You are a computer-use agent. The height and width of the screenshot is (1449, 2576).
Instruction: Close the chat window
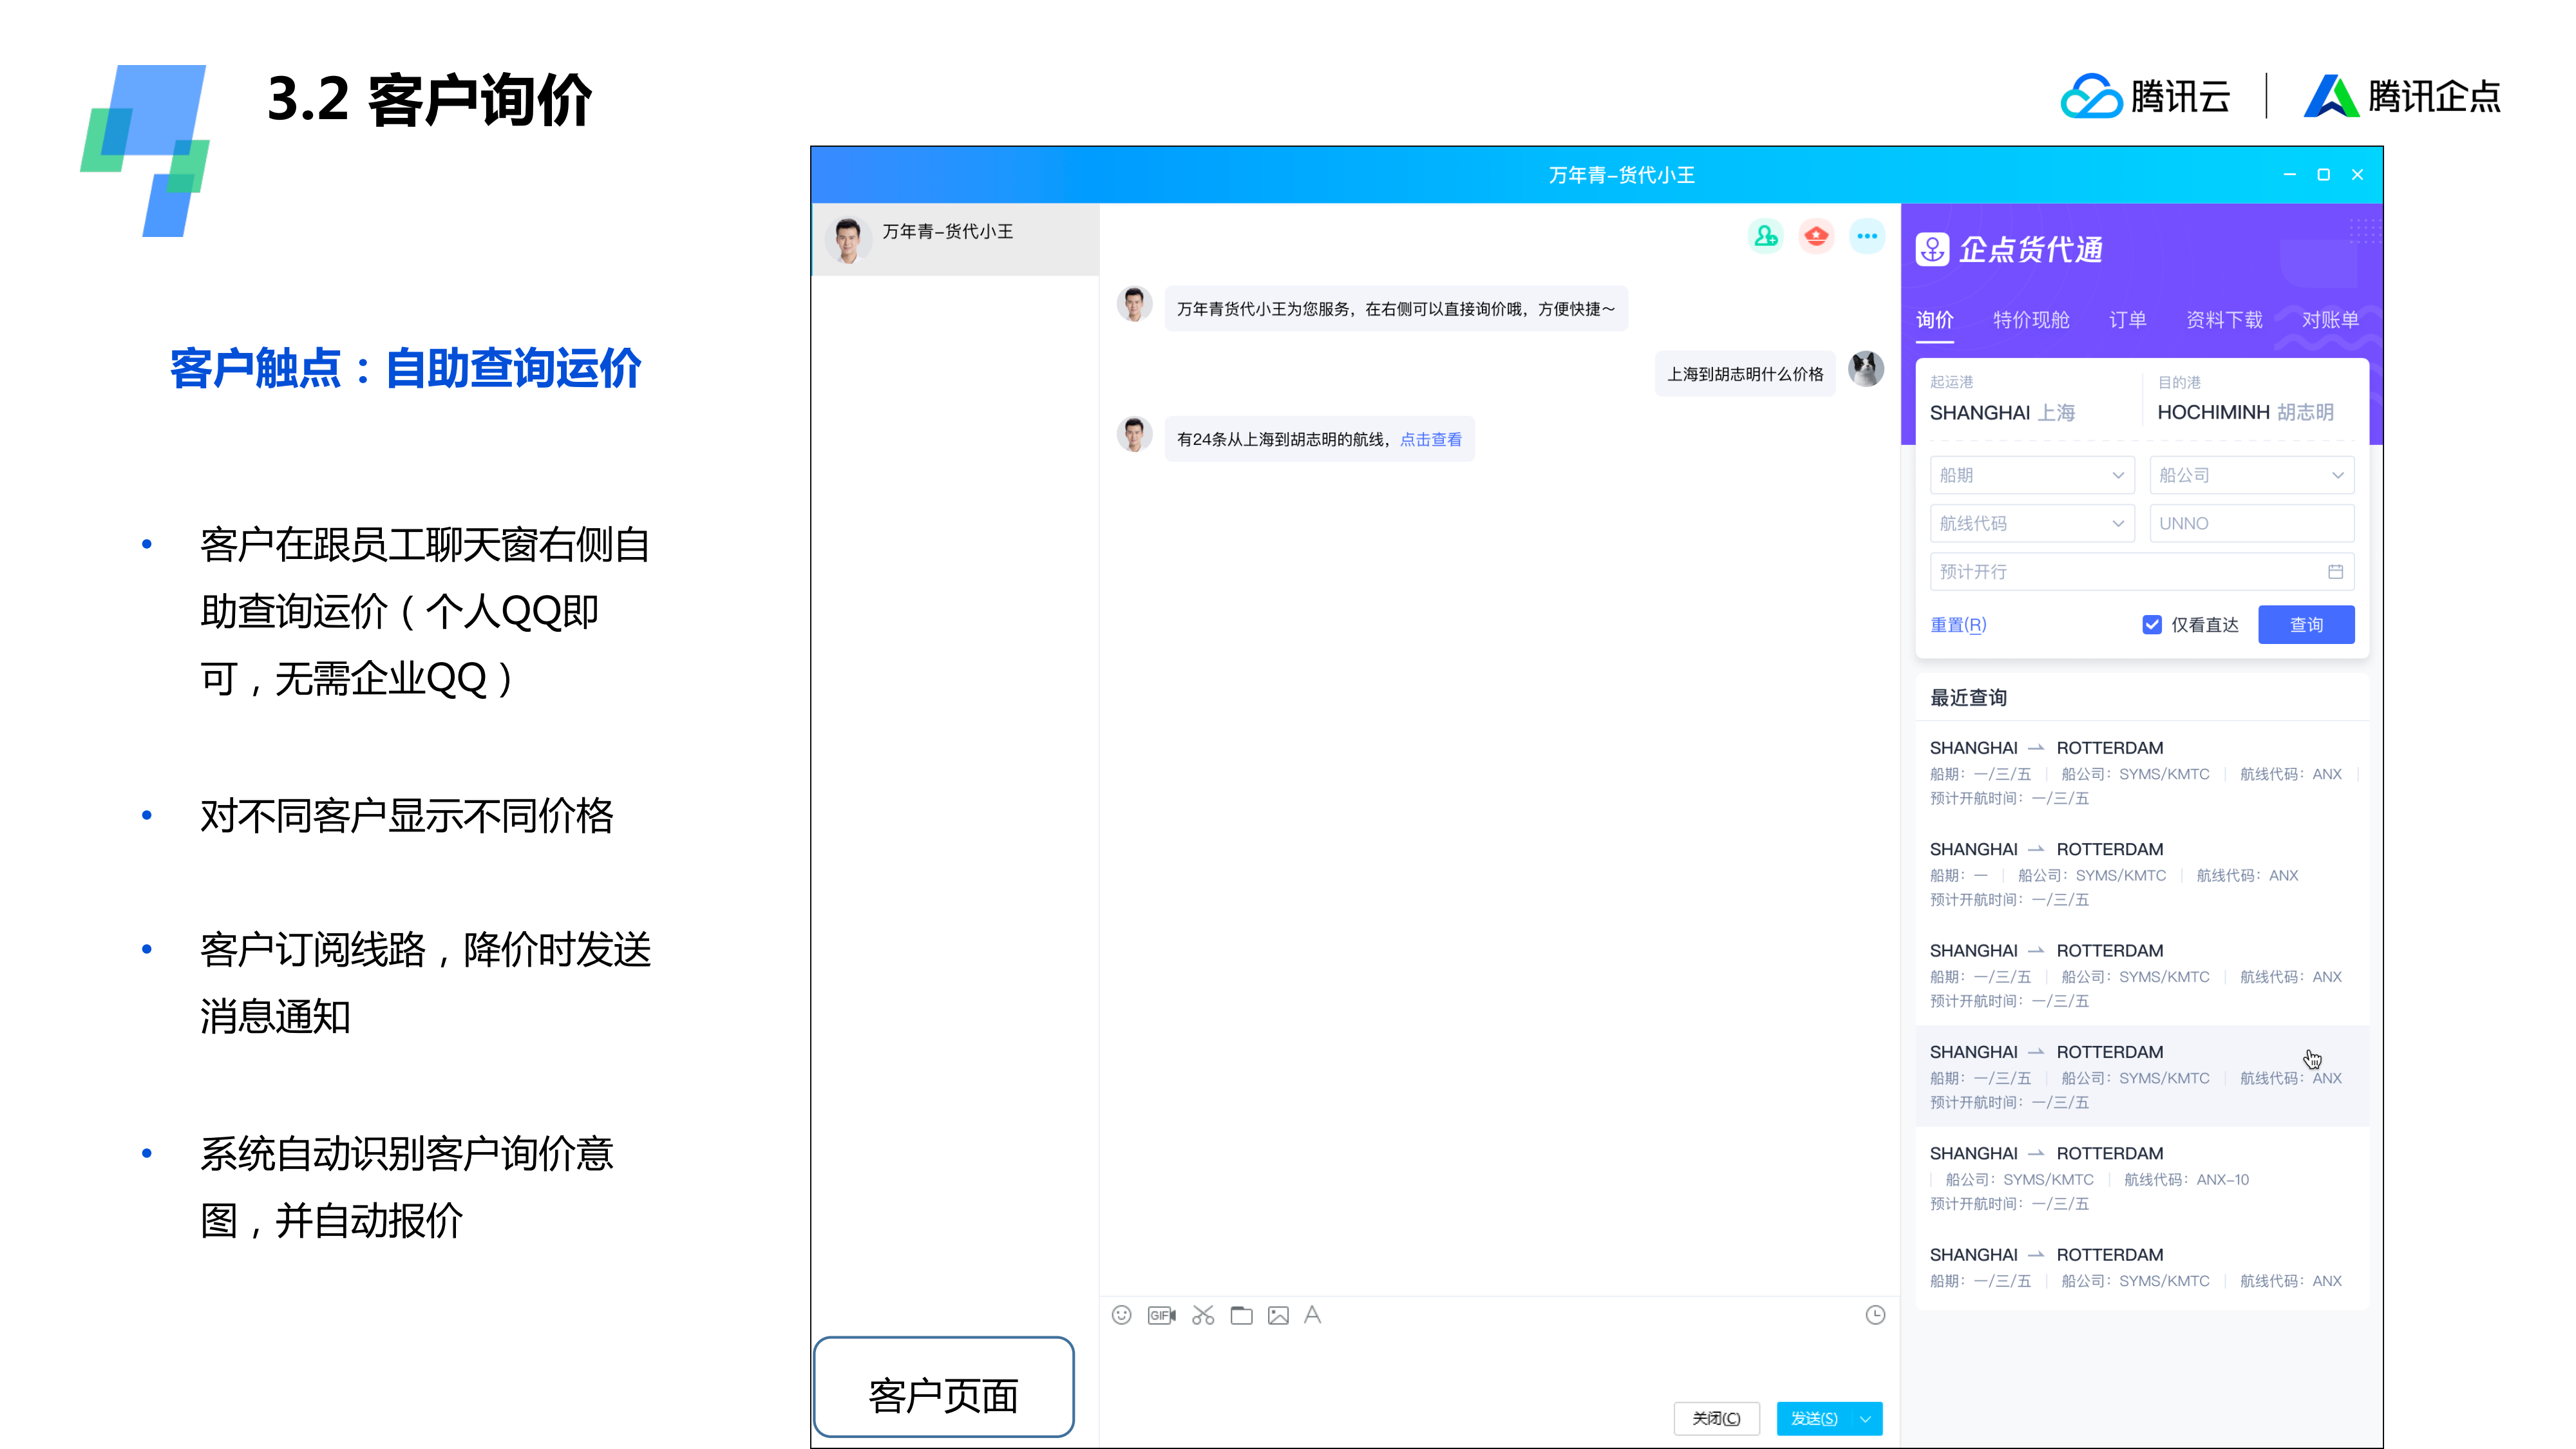2357,175
